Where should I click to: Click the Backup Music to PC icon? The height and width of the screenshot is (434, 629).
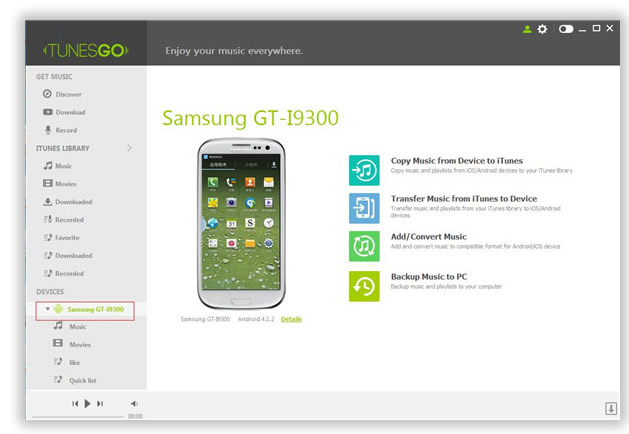(x=364, y=285)
